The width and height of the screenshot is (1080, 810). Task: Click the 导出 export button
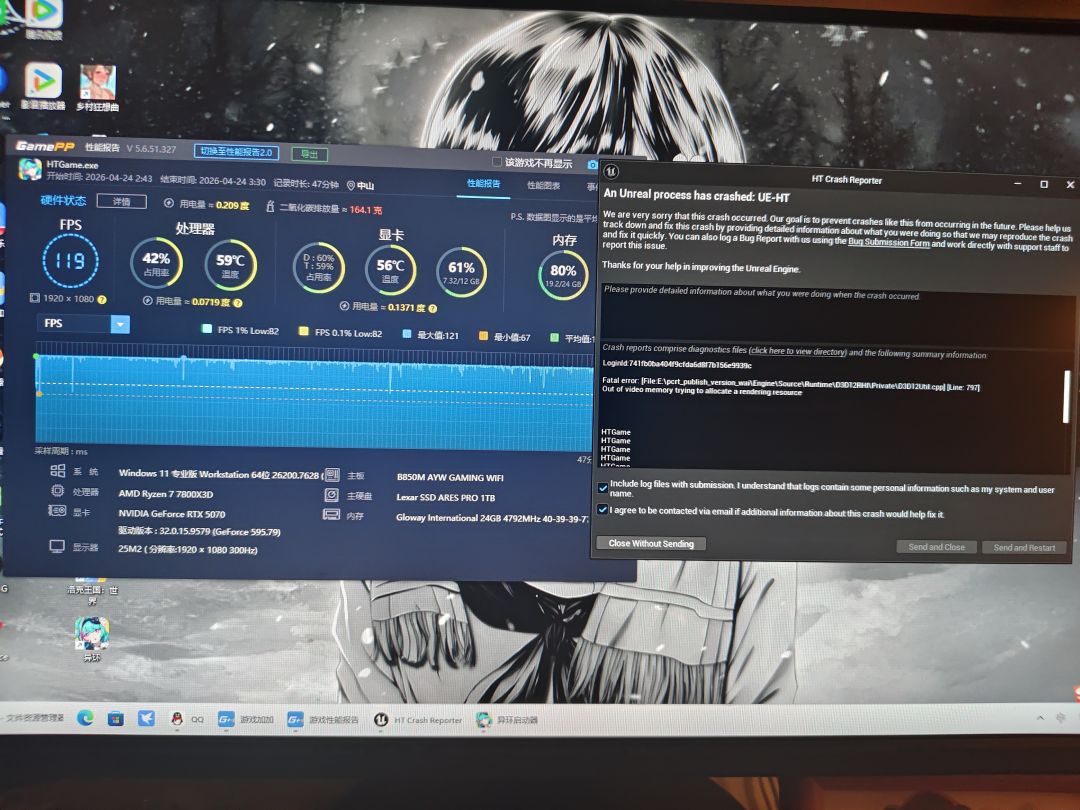[309, 154]
